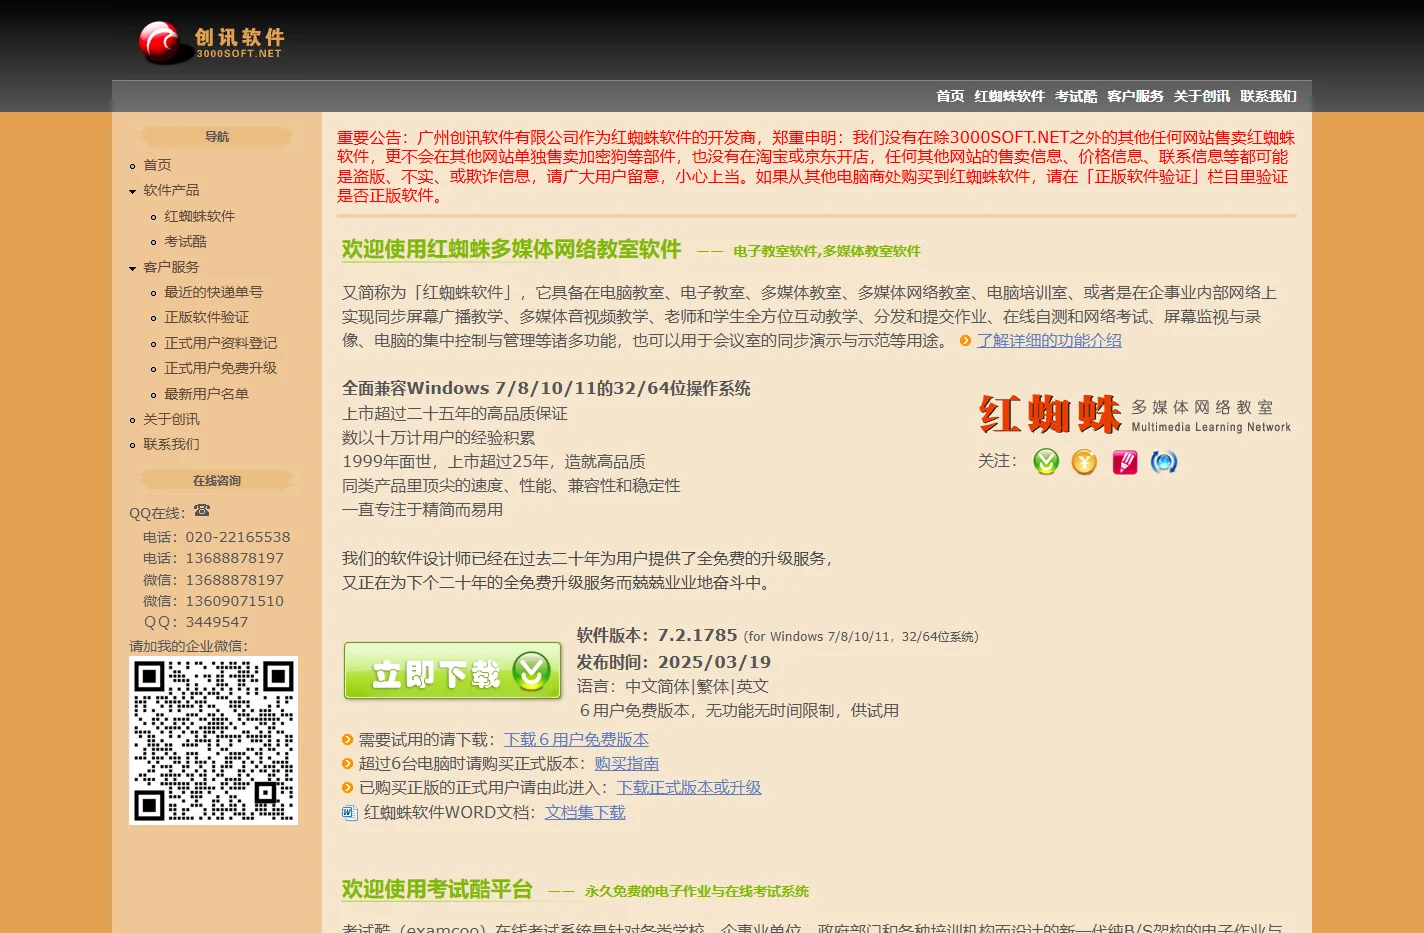Click the 电子教室软件,多媒体教室软件 subtitle
This screenshot has height=933, width=1424.
(x=827, y=251)
